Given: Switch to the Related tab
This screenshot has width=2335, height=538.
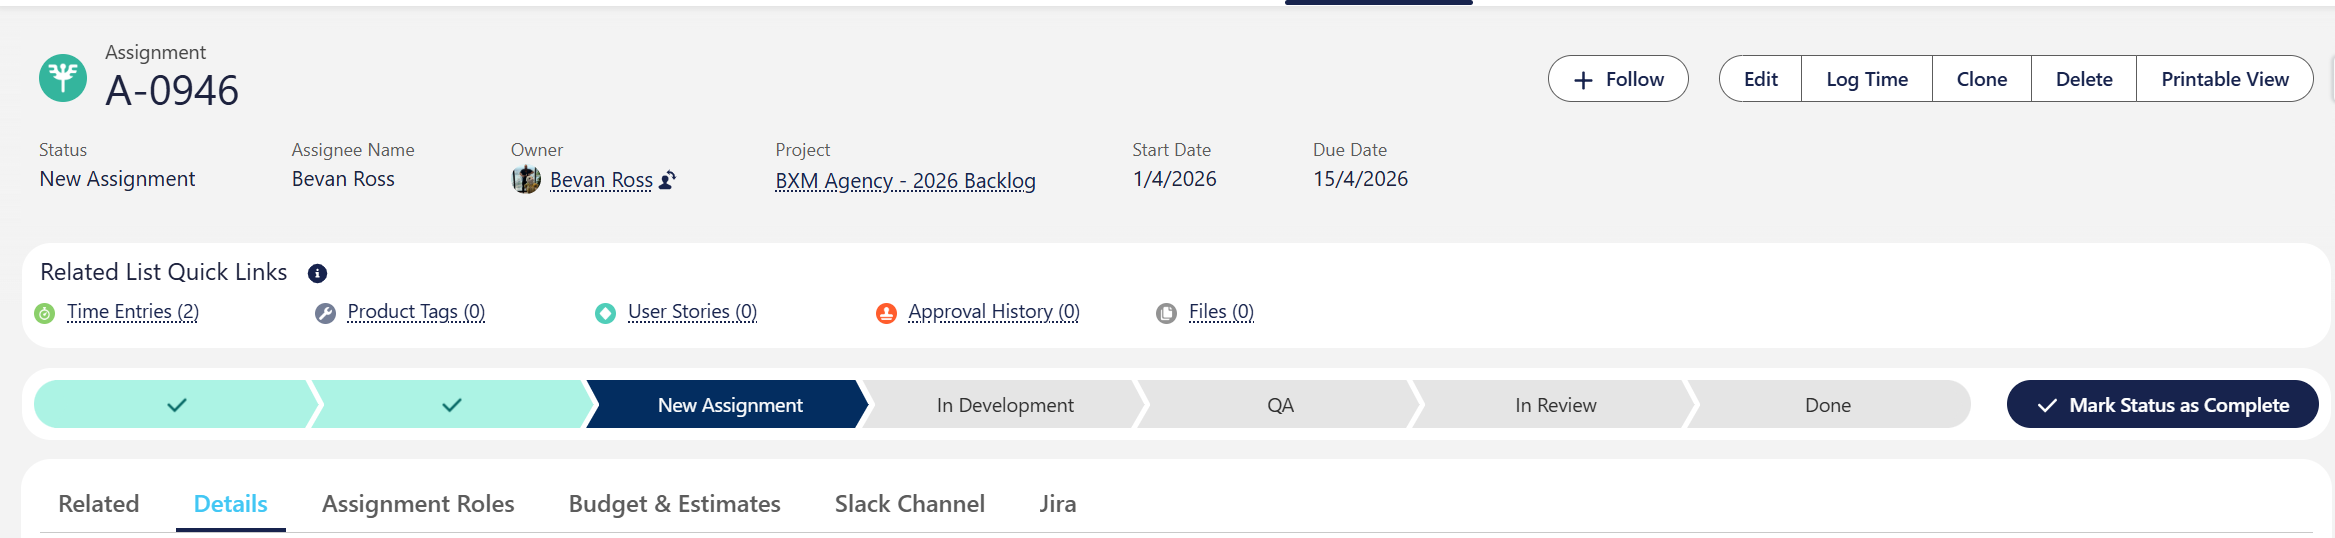Looking at the screenshot, I should 98,504.
